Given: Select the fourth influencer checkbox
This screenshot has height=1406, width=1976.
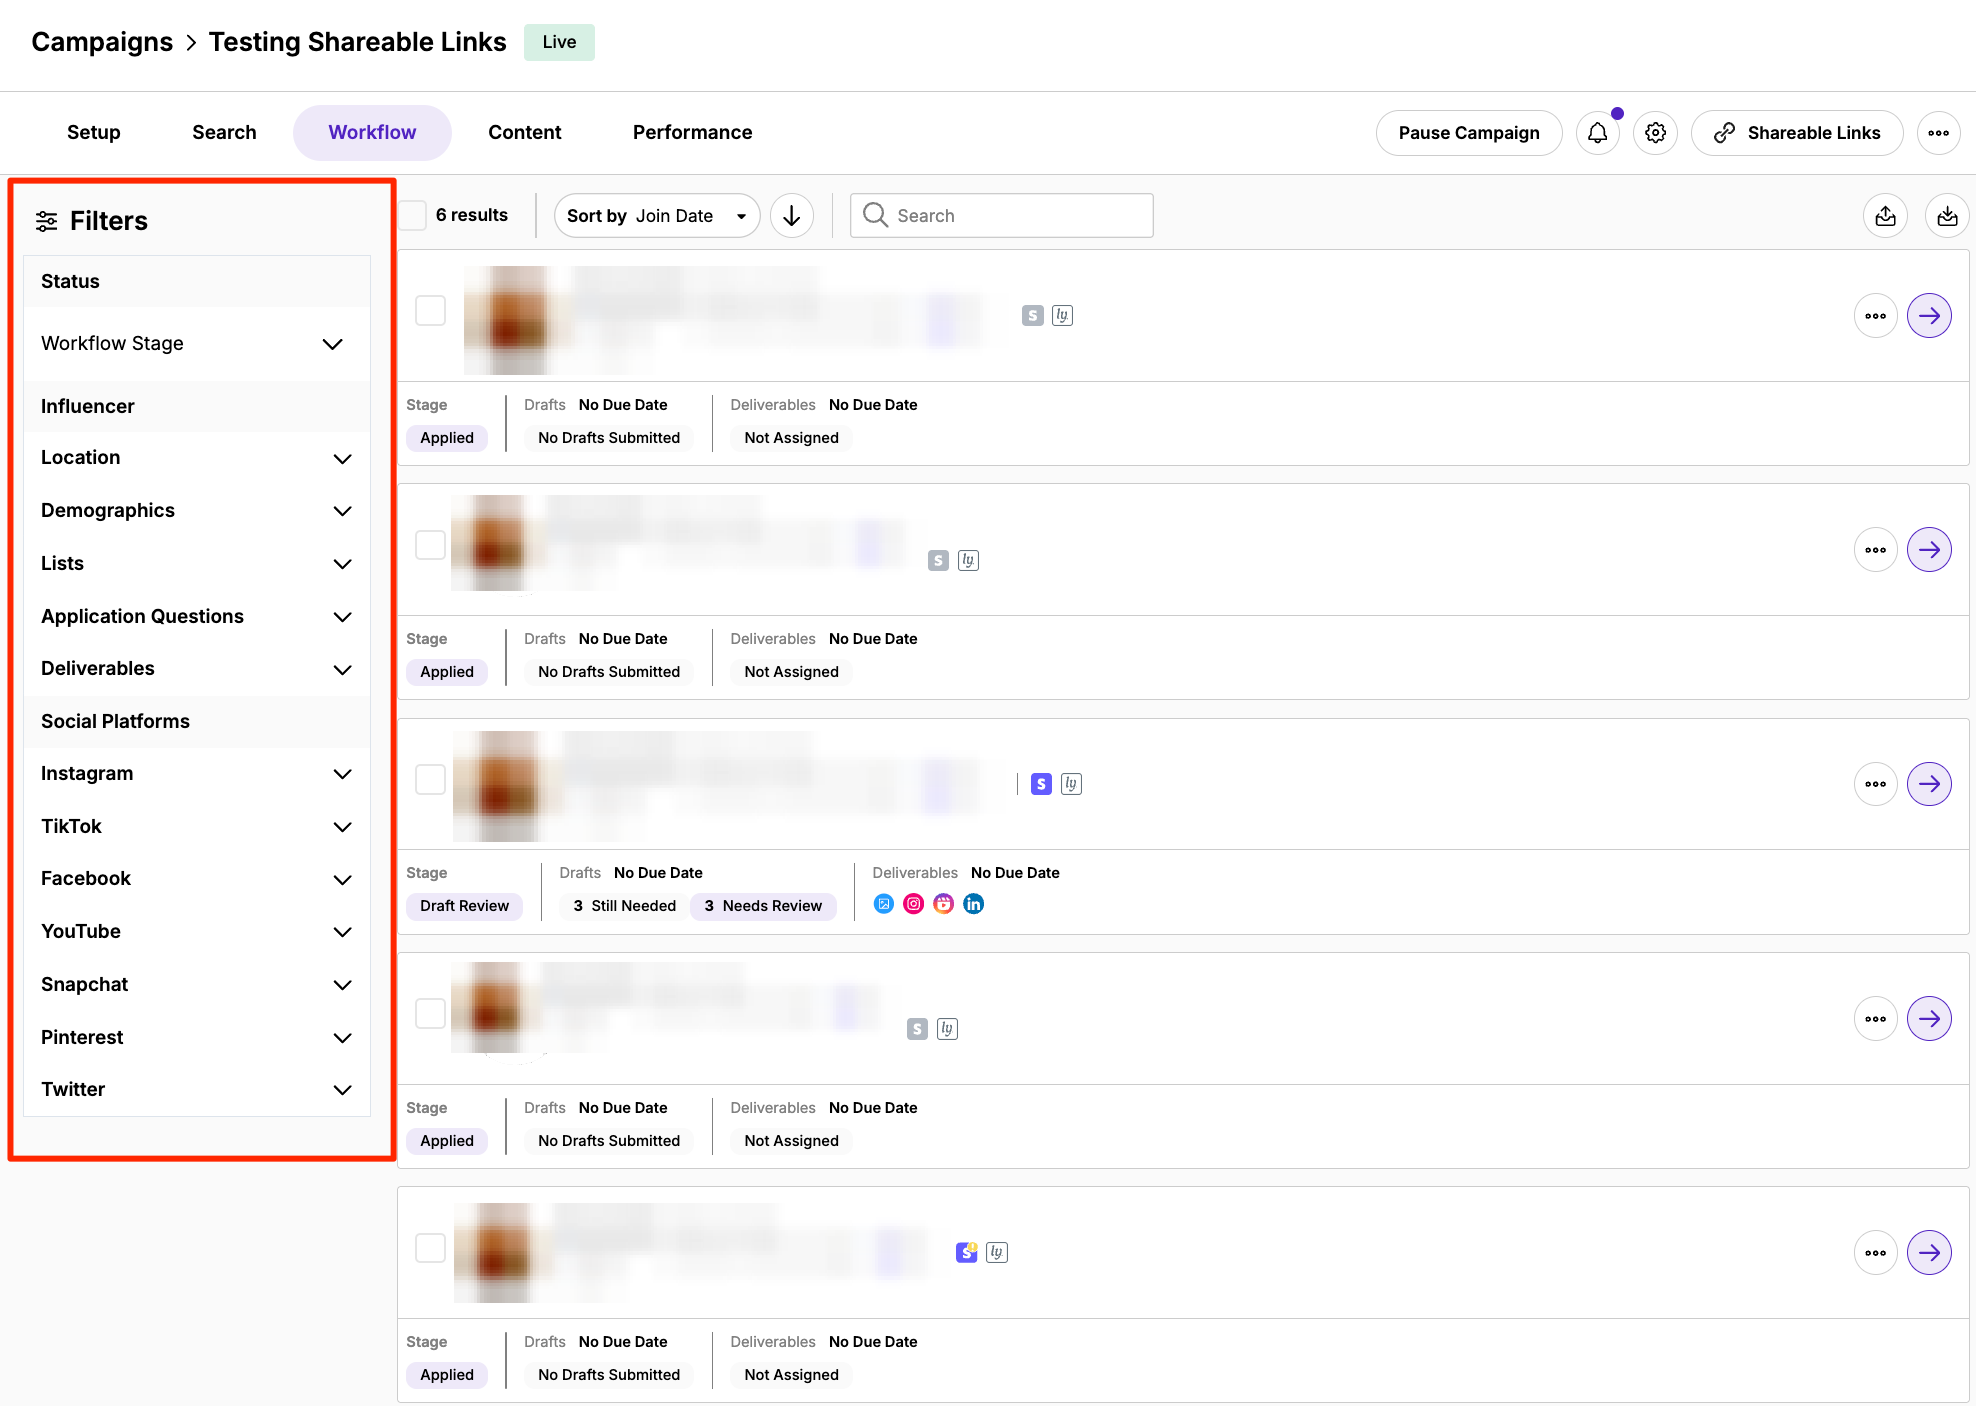Looking at the screenshot, I should [x=430, y=1013].
